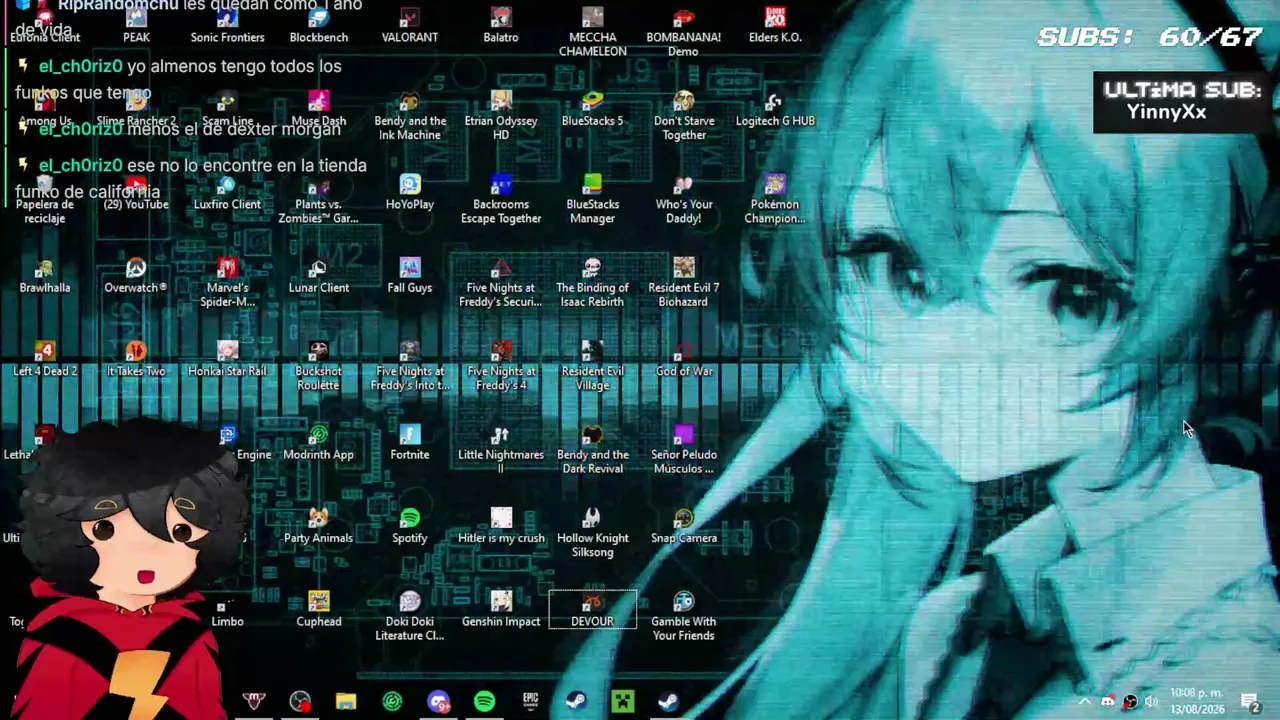Click the Overwatch desktop shortcut
The width and height of the screenshot is (1280, 720).
coord(136,277)
